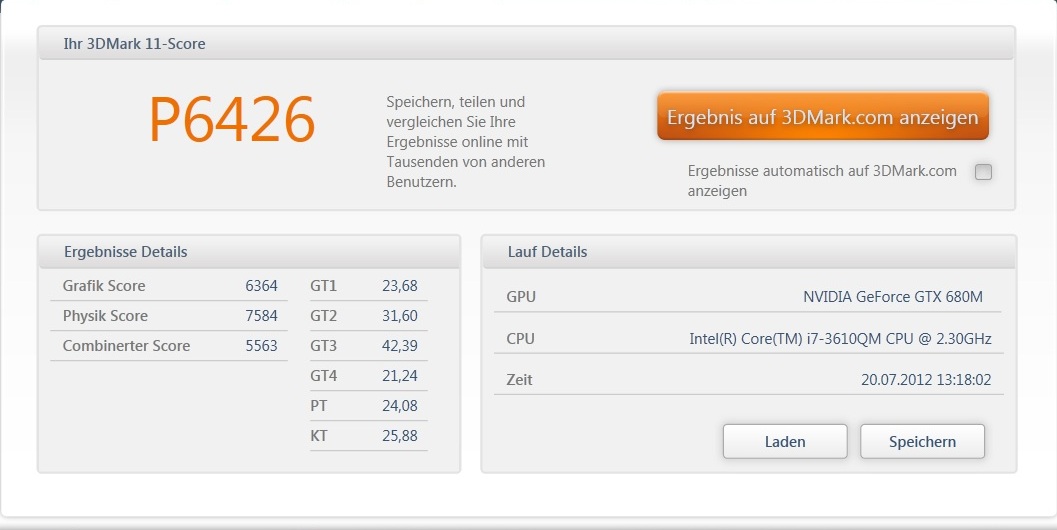Click the 'Ihr 3DMark 11-Score' header
1057x530 pixels.
(x=135, y=44)
